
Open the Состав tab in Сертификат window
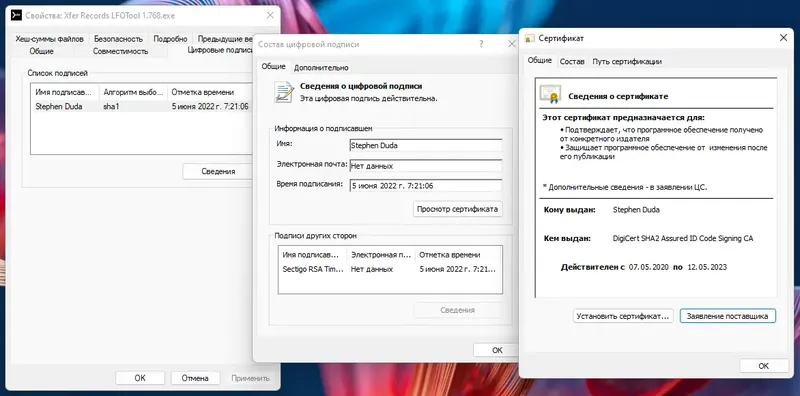click(x=572, y=61)
